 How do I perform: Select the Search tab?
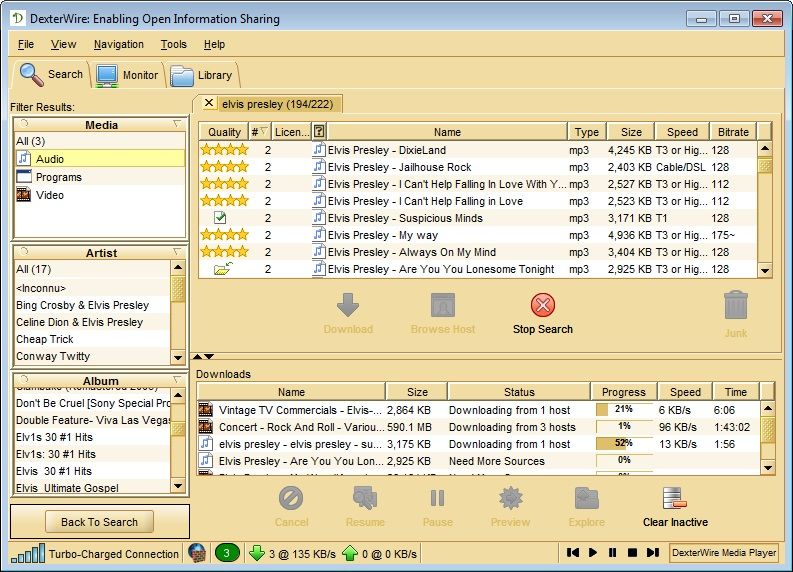51,74
